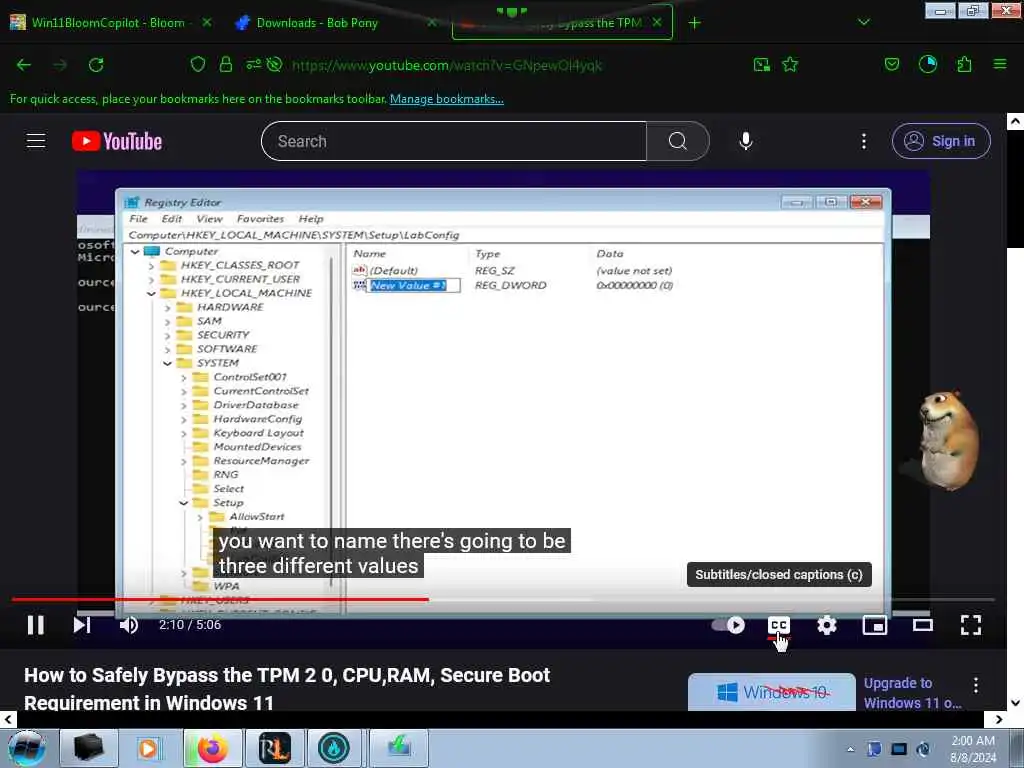Open the site permissions icon in address bar

click(253, 64)
